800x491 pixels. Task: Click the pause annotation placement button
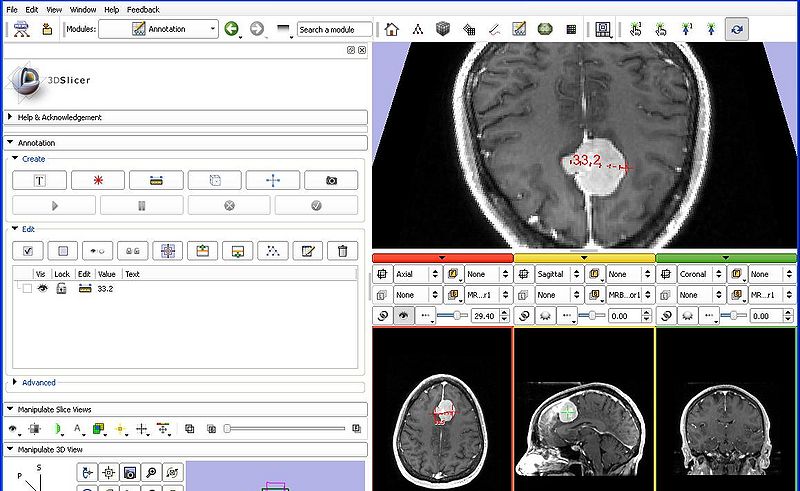click(x=142, y=206)
